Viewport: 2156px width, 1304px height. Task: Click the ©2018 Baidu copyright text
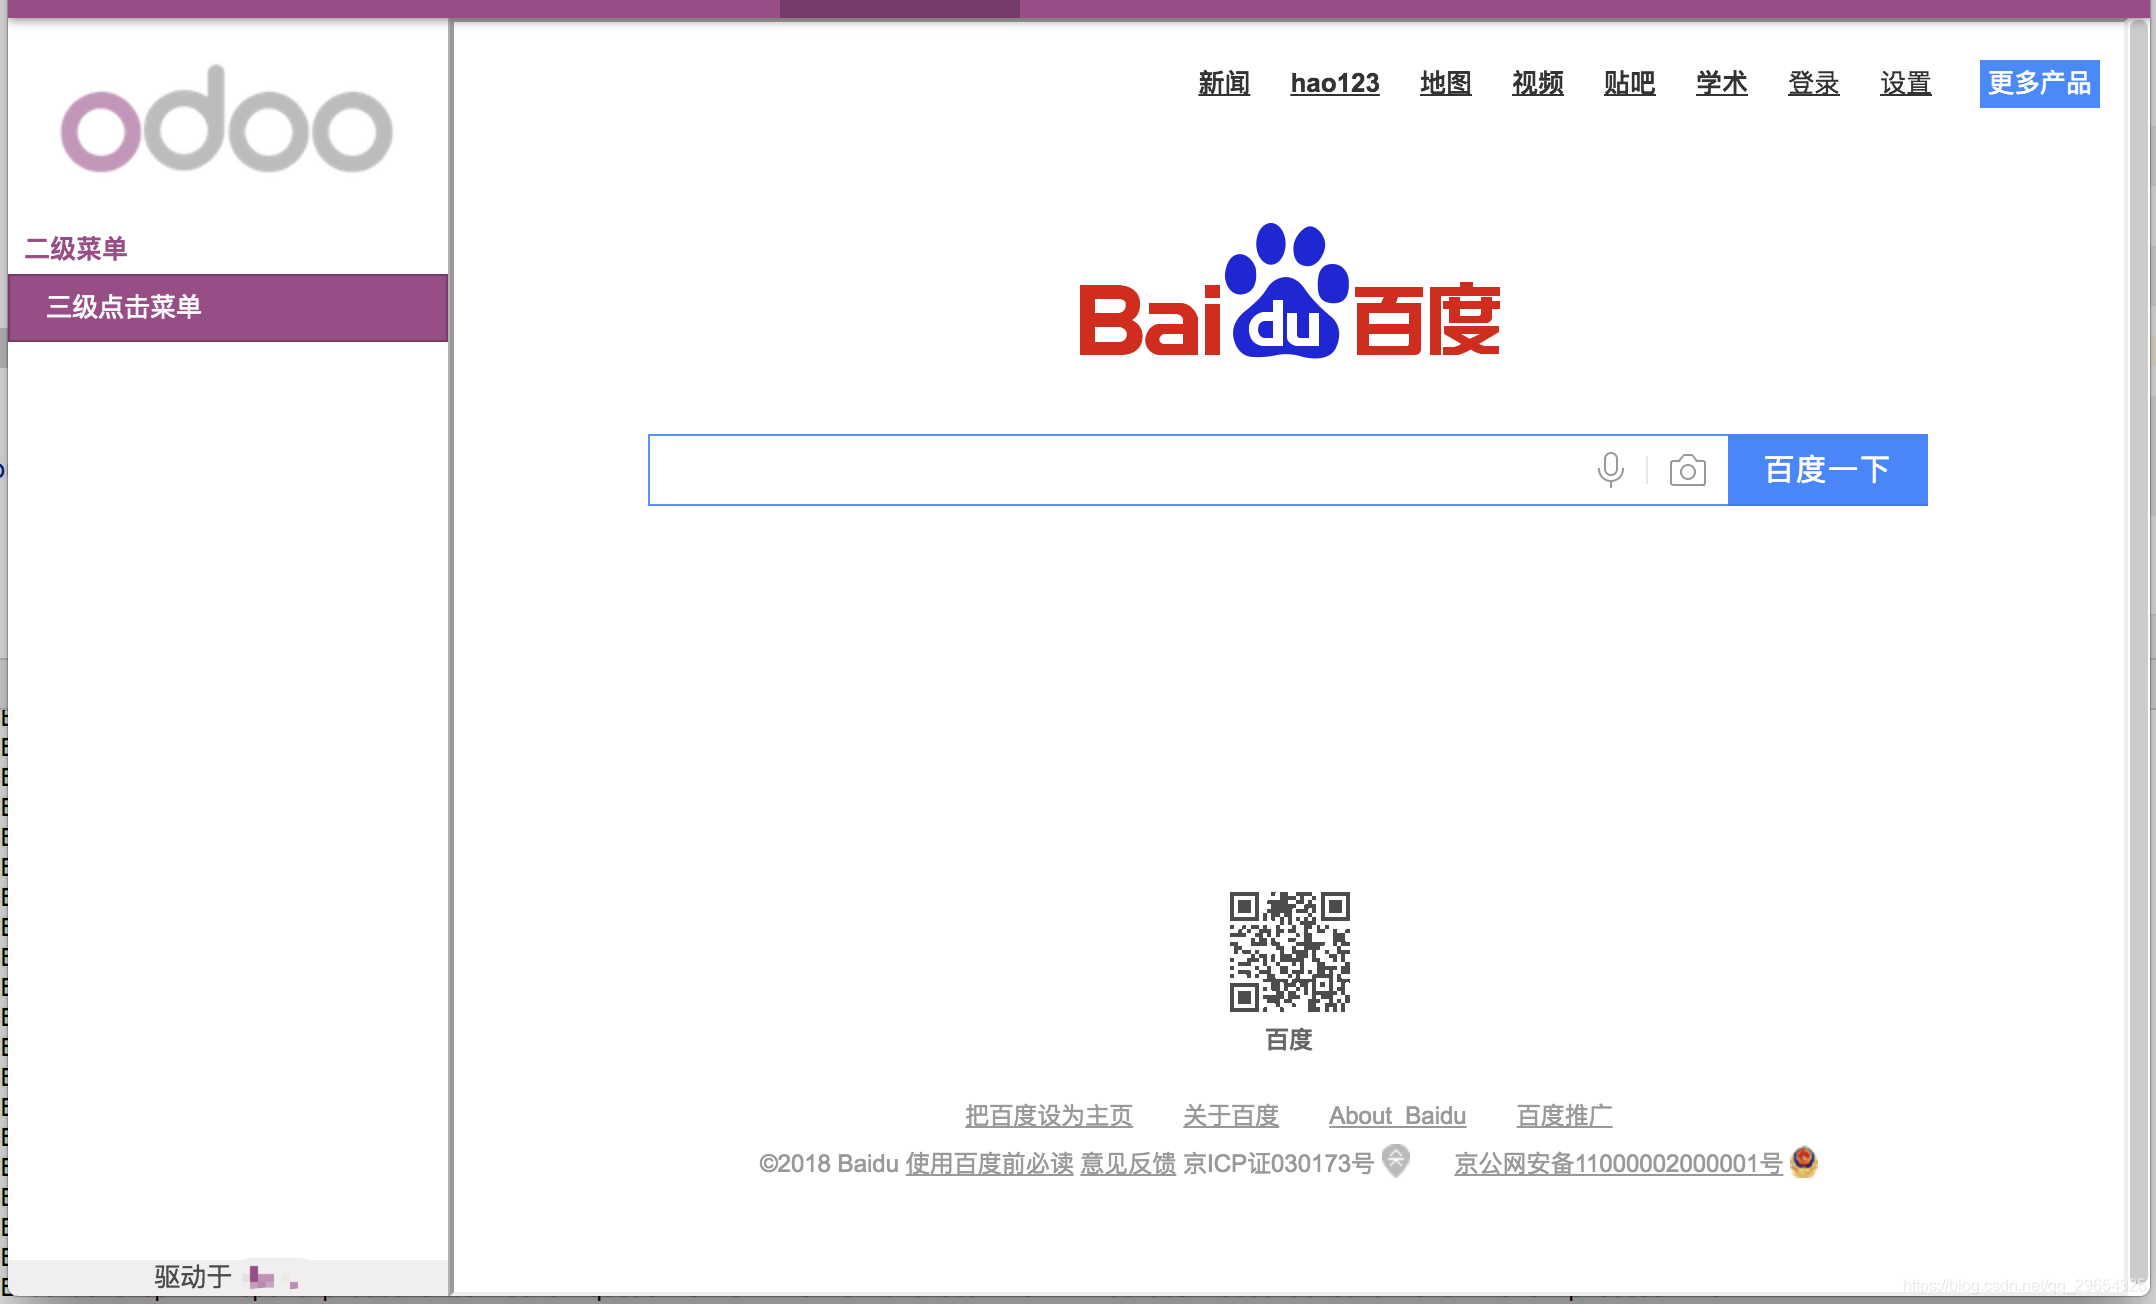pos(829,1163)
